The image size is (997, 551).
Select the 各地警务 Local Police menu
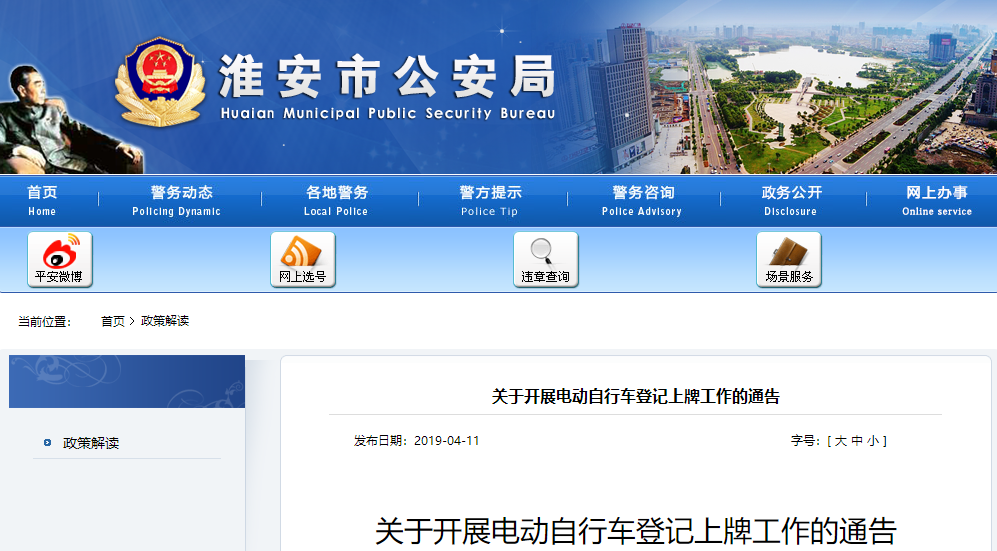coord(336,200)
